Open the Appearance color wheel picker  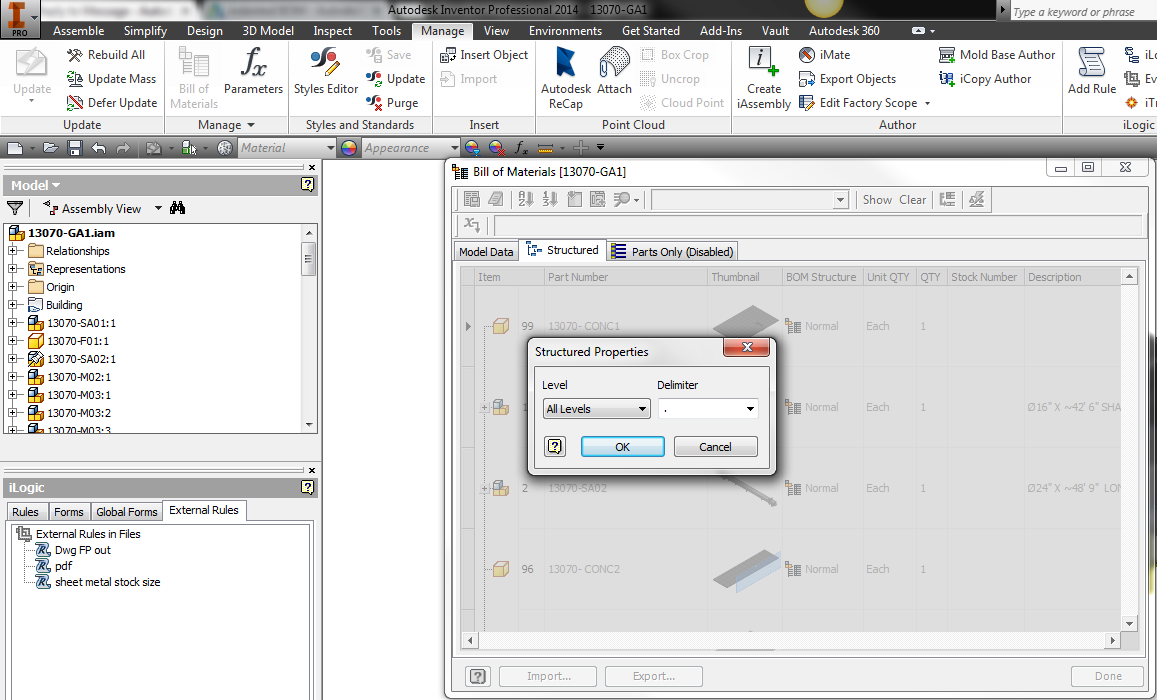[x=349, y=147]
